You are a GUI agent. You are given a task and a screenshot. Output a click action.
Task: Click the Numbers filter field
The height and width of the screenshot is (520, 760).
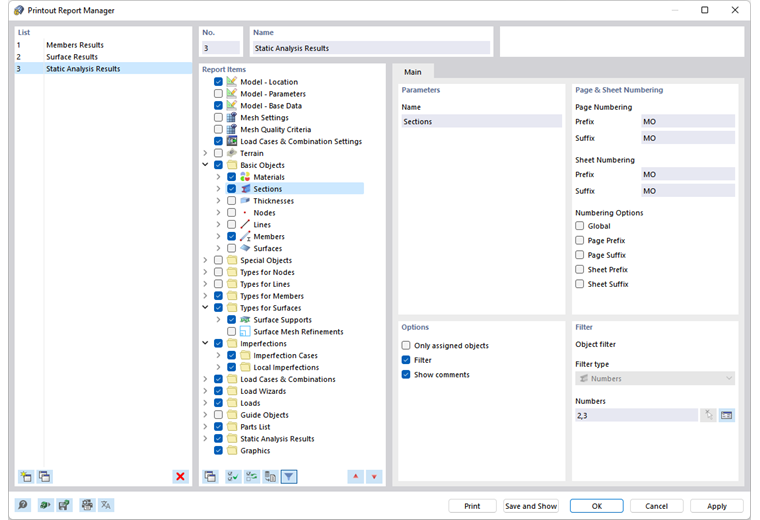(636, 415)
